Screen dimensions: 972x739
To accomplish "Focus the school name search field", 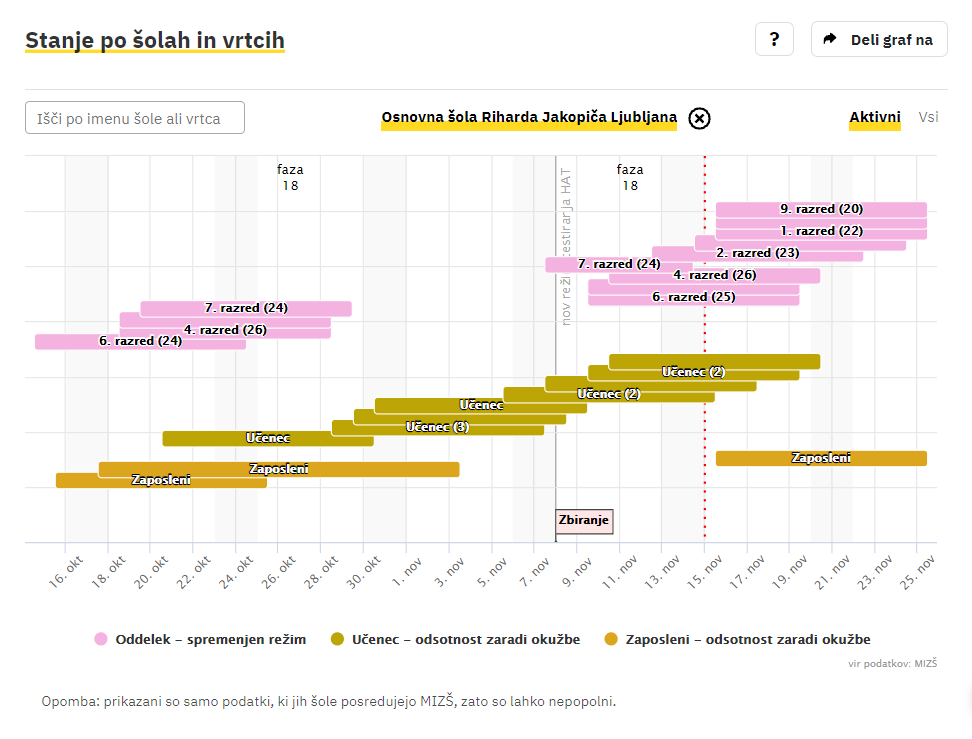I will 135,118.
